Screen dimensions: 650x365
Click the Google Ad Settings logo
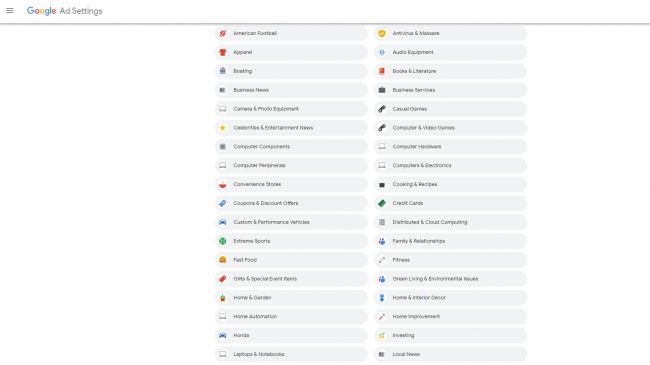click(x=64, y=11)
